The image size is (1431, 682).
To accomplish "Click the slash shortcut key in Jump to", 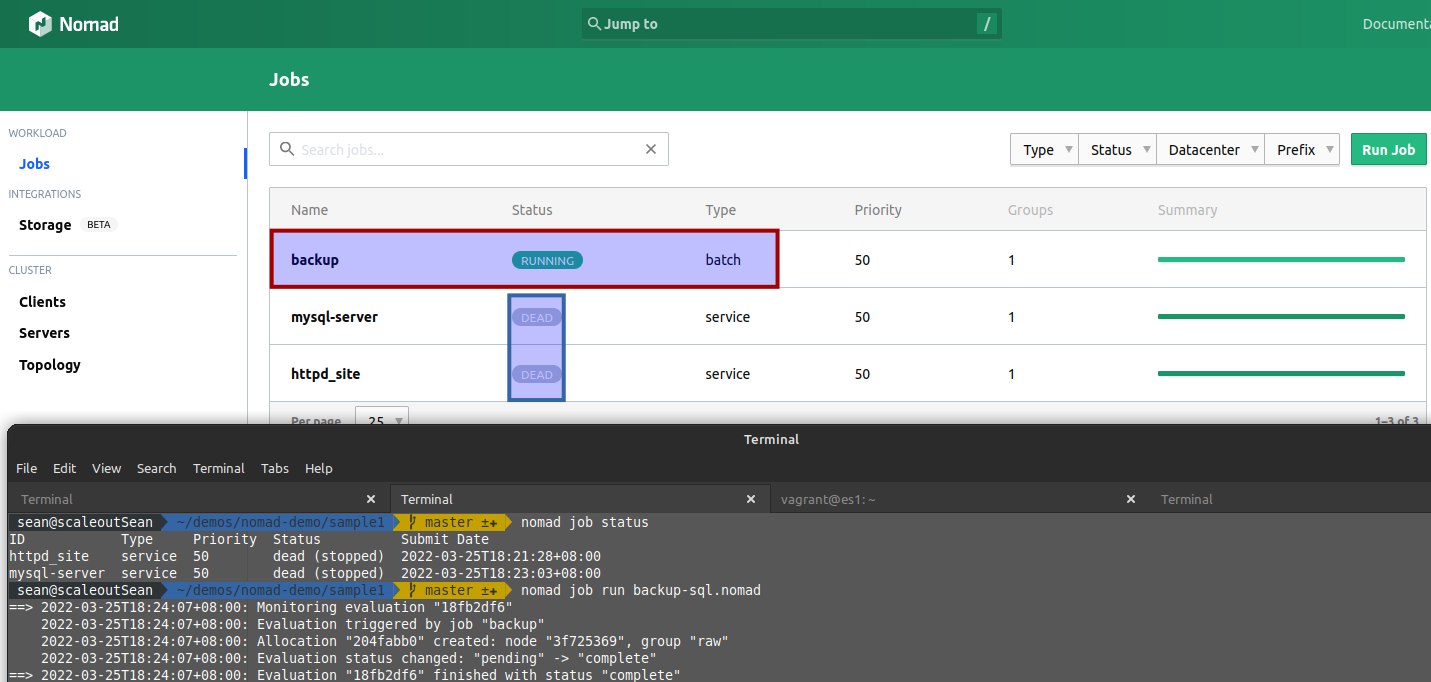I will pos(987,24).
